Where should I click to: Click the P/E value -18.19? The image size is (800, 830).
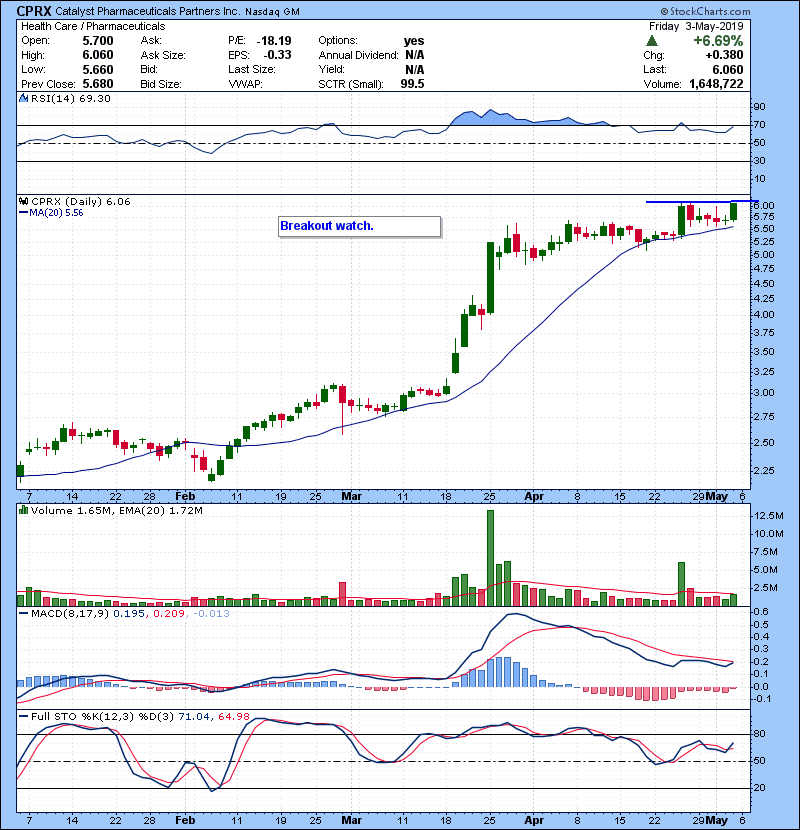[274, 41]
